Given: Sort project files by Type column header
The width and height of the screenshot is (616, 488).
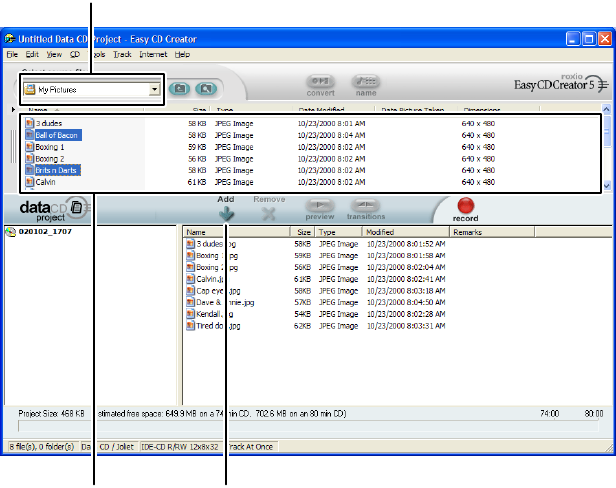Looking at the screenshot, I should [x=338, y=232].
